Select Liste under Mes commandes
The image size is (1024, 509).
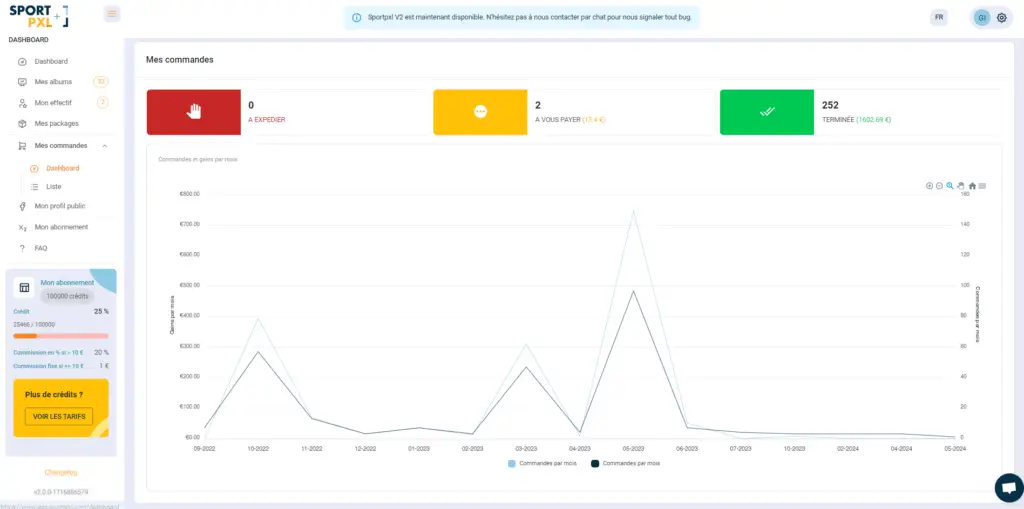tap(54, 187)
